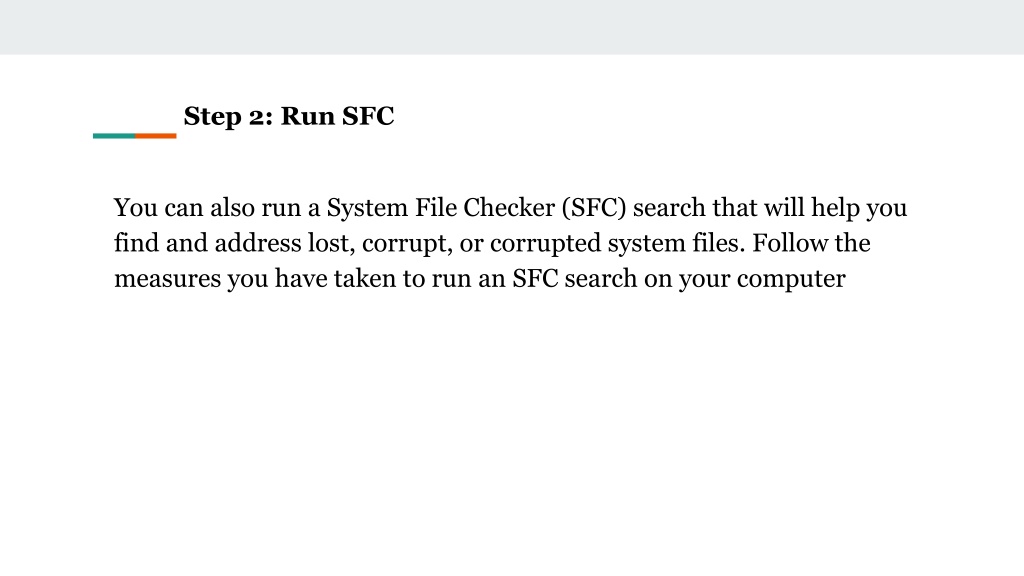Click the phrase "Follow the" in body text
This screenshot has width=1024, height=576.
(x=811, y=243)
